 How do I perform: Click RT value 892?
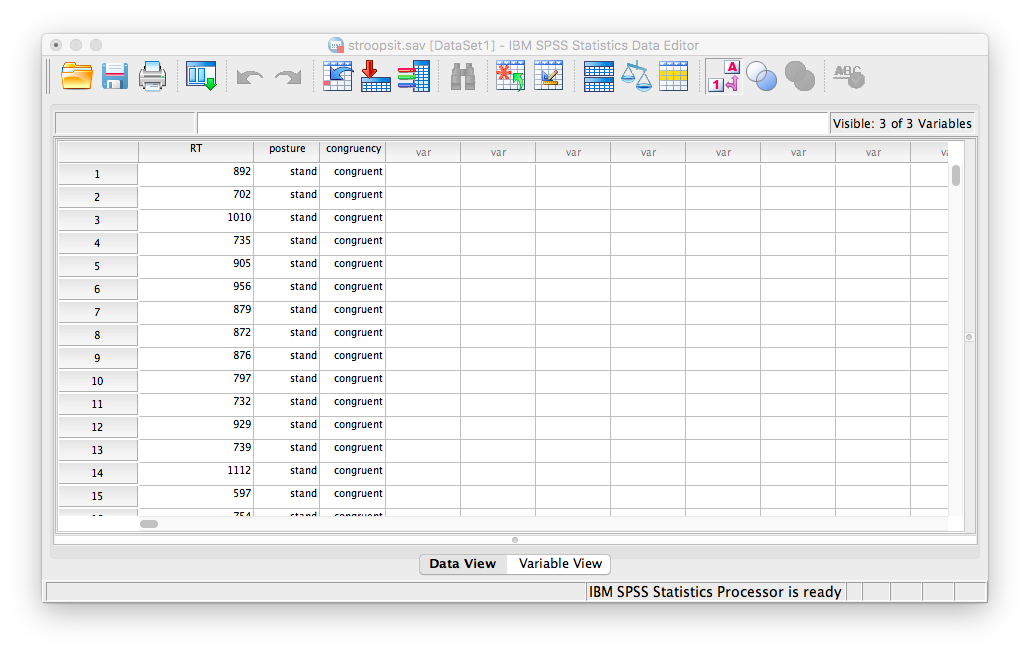242,171
